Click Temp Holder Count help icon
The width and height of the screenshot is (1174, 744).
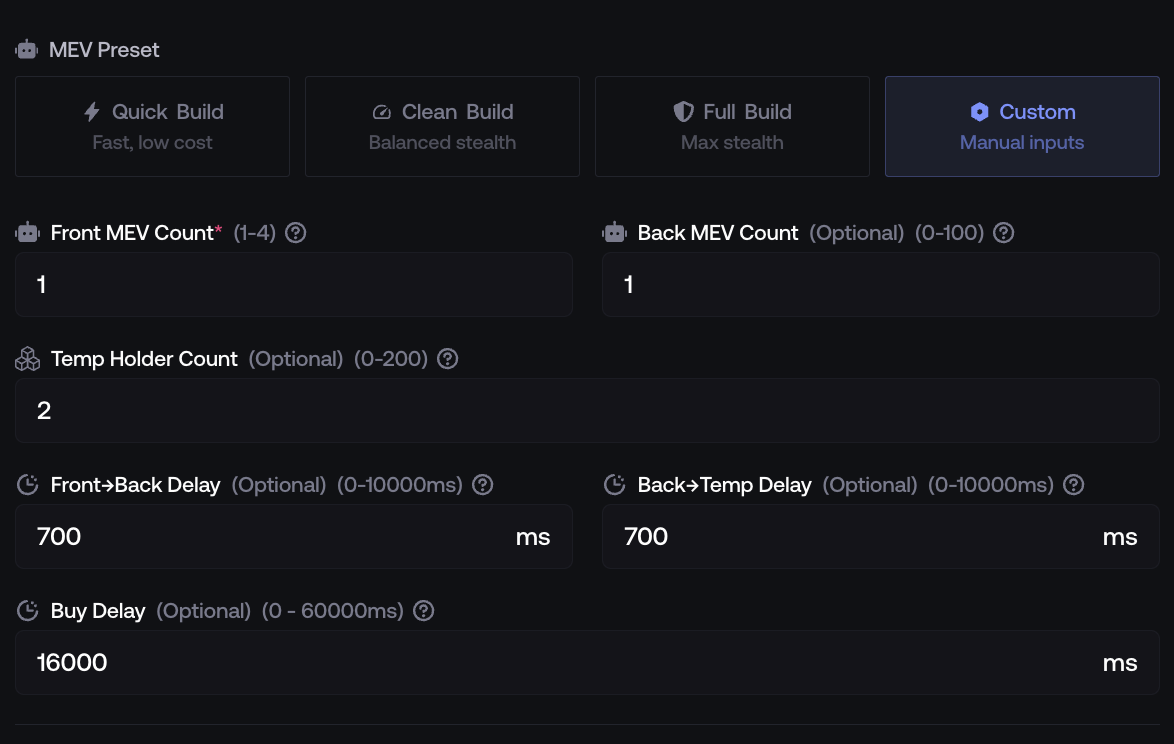(x=448, y=359)
